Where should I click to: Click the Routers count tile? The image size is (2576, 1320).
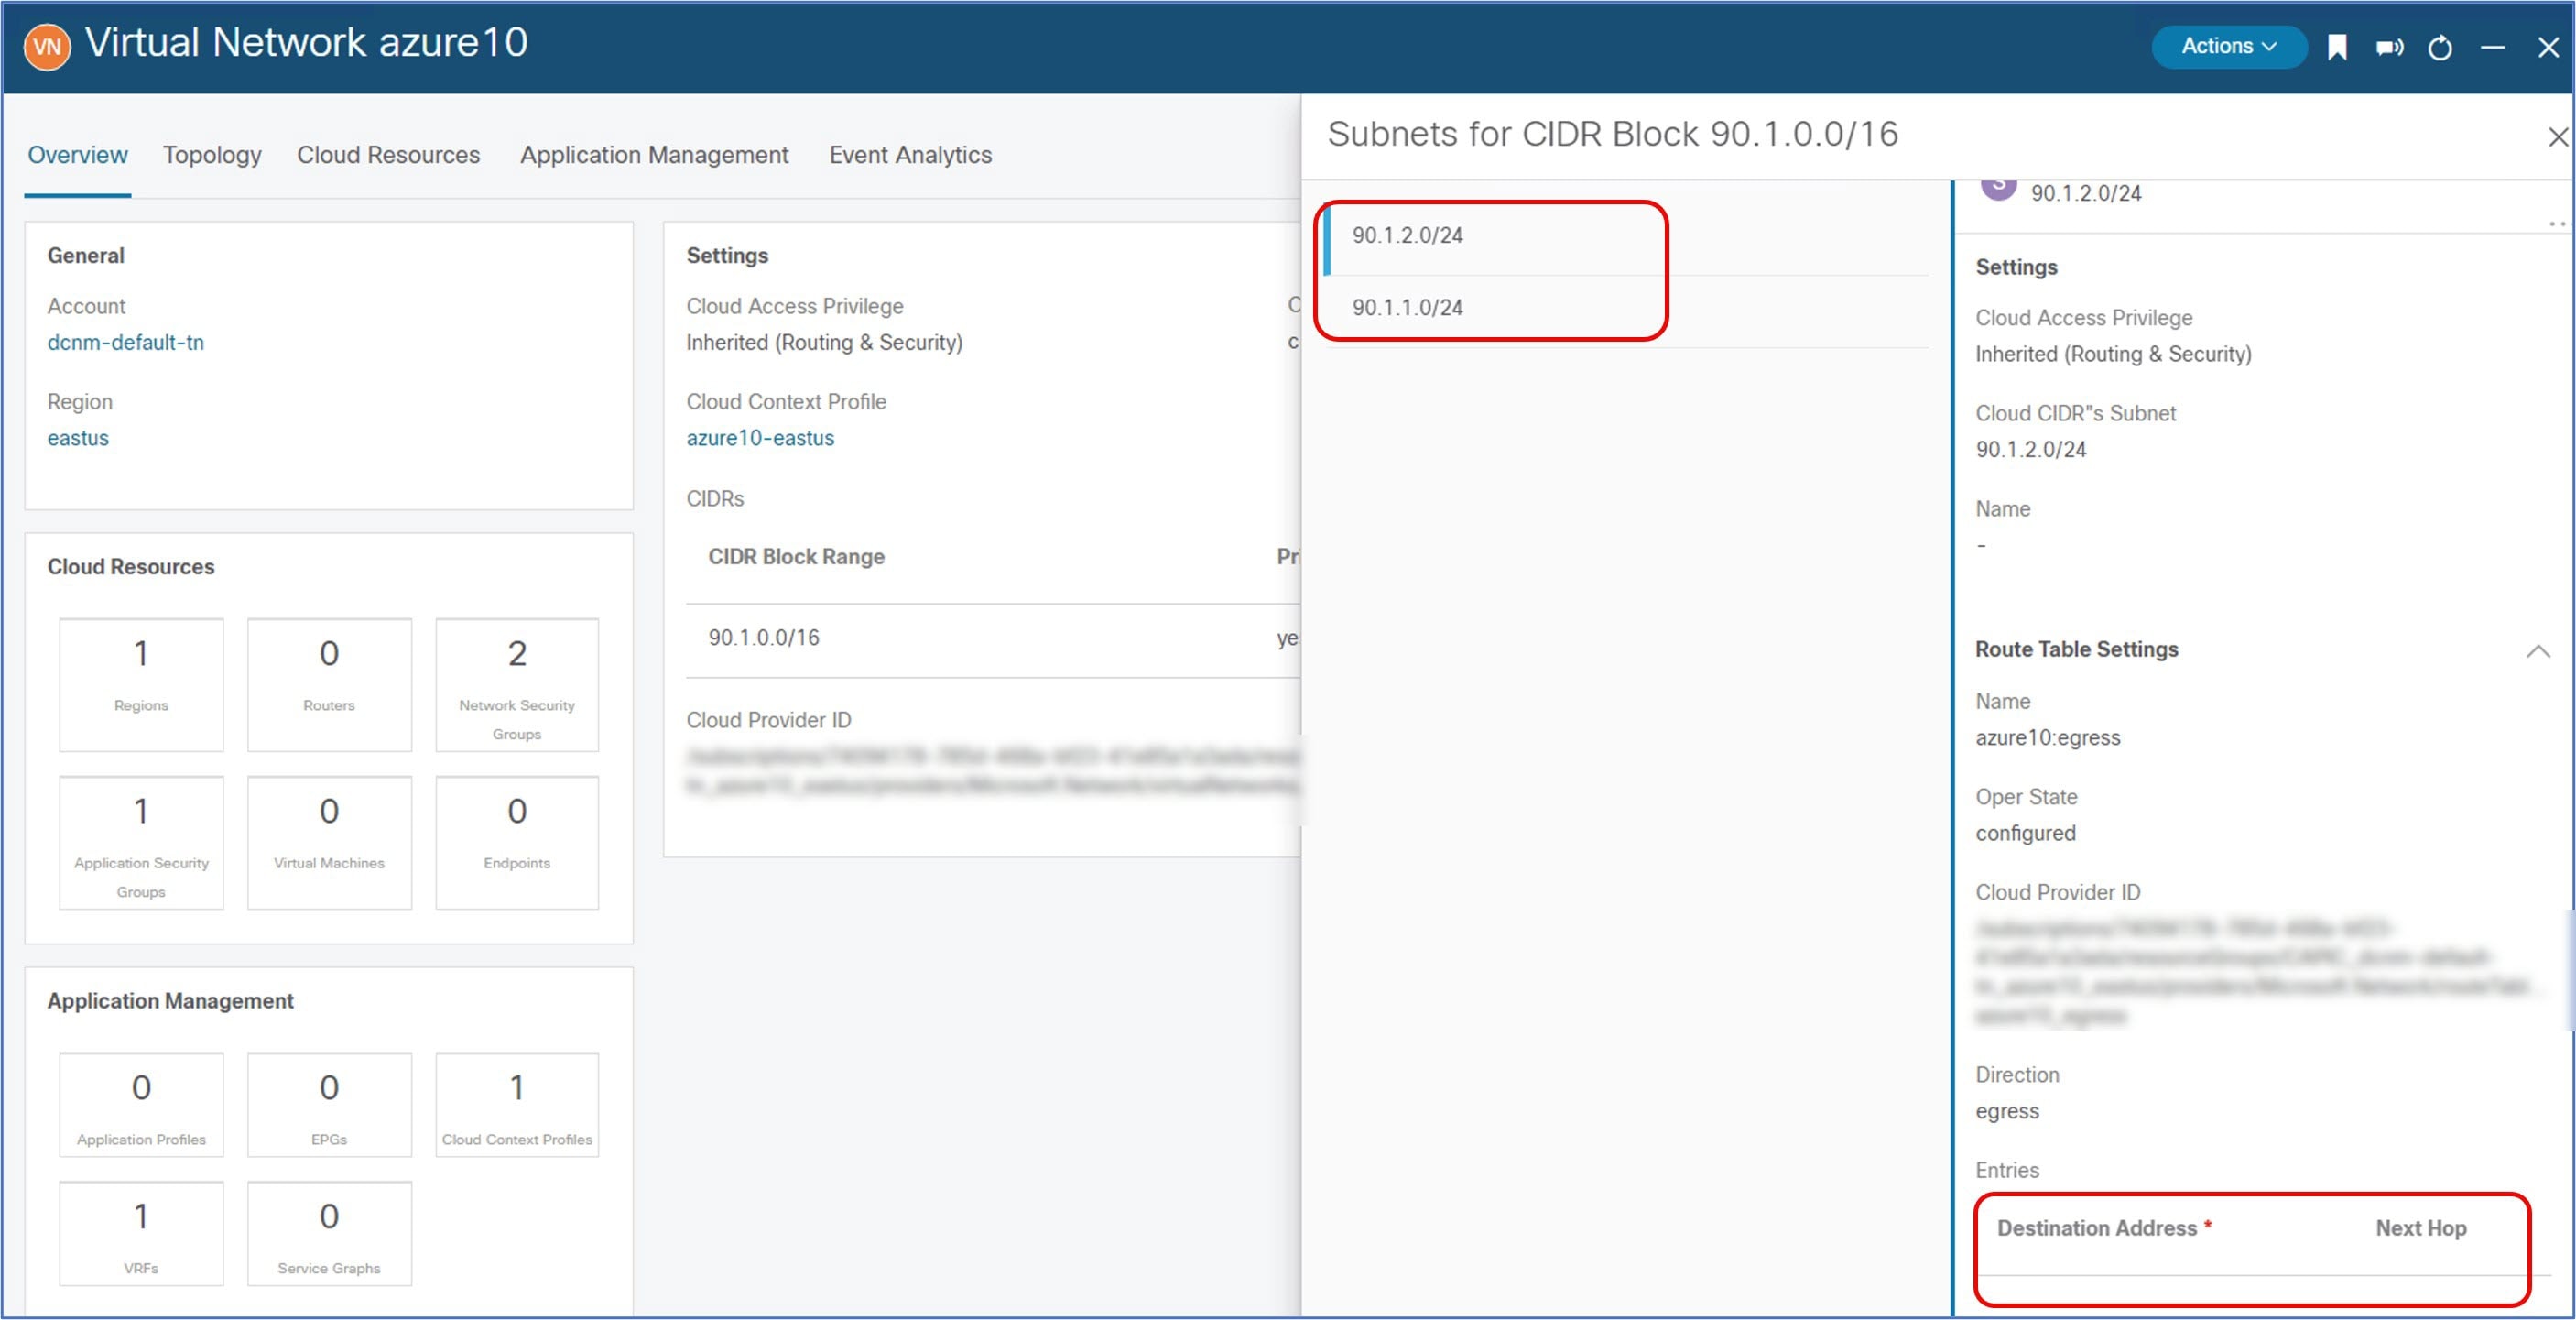pyautogui.click(x=329, y=684)
